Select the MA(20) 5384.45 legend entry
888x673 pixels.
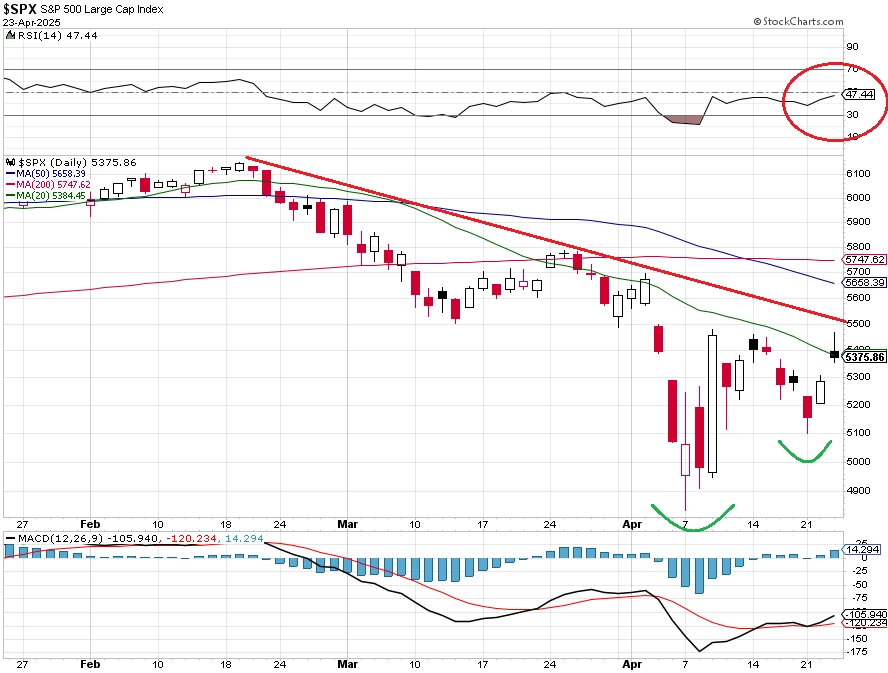point(46,195)
